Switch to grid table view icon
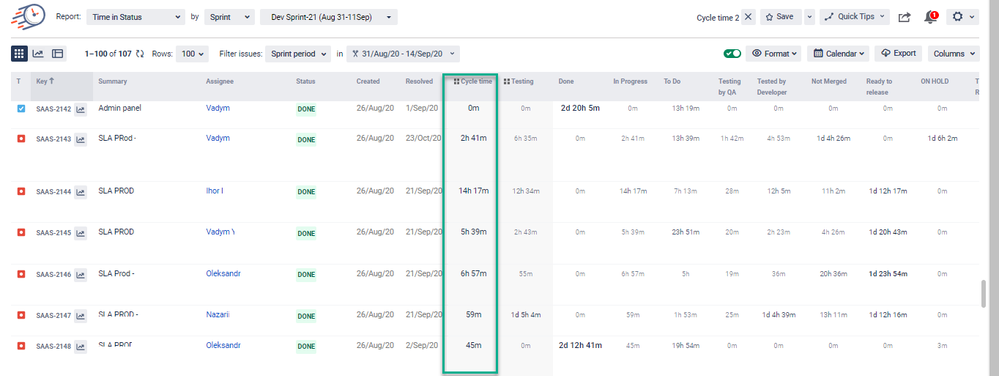This screenshot has width=999, height=376. pos(18,54)
